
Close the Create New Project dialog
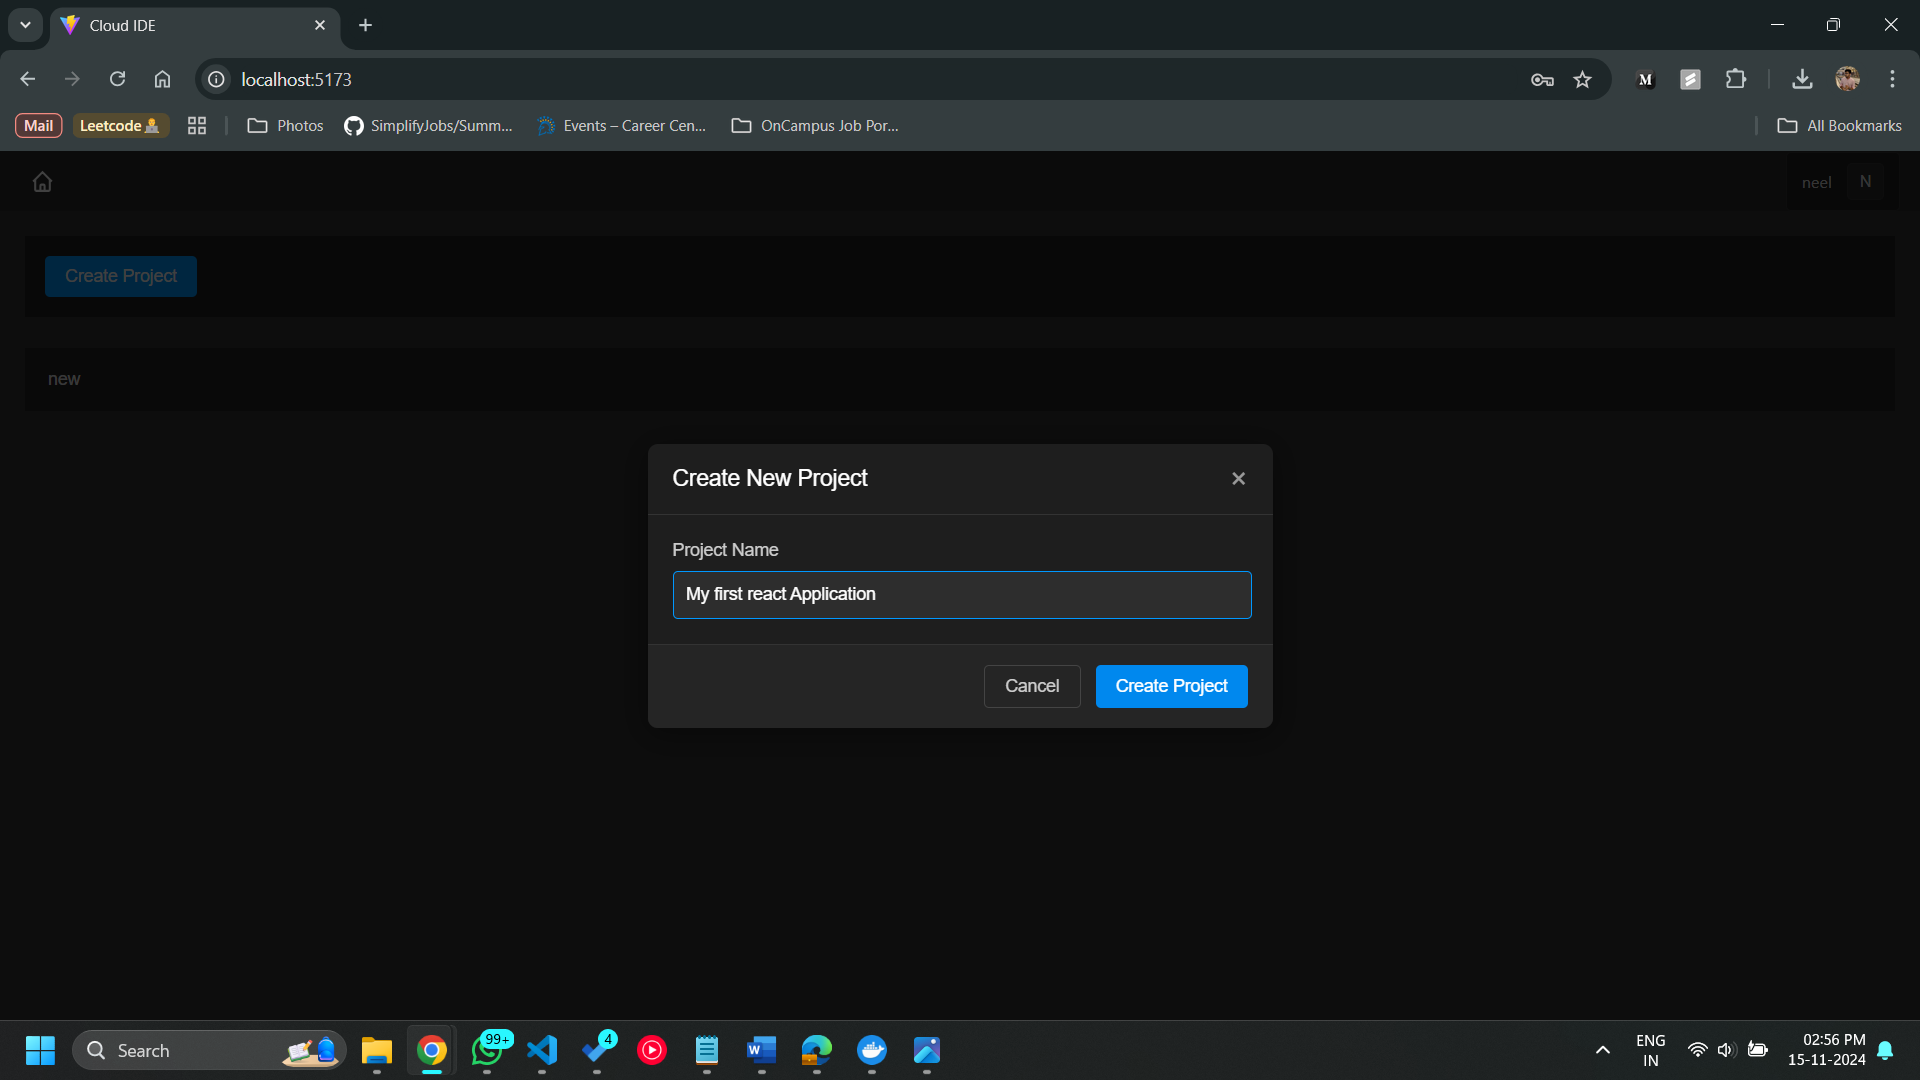pyautogui.click(x=1238, y=479)
